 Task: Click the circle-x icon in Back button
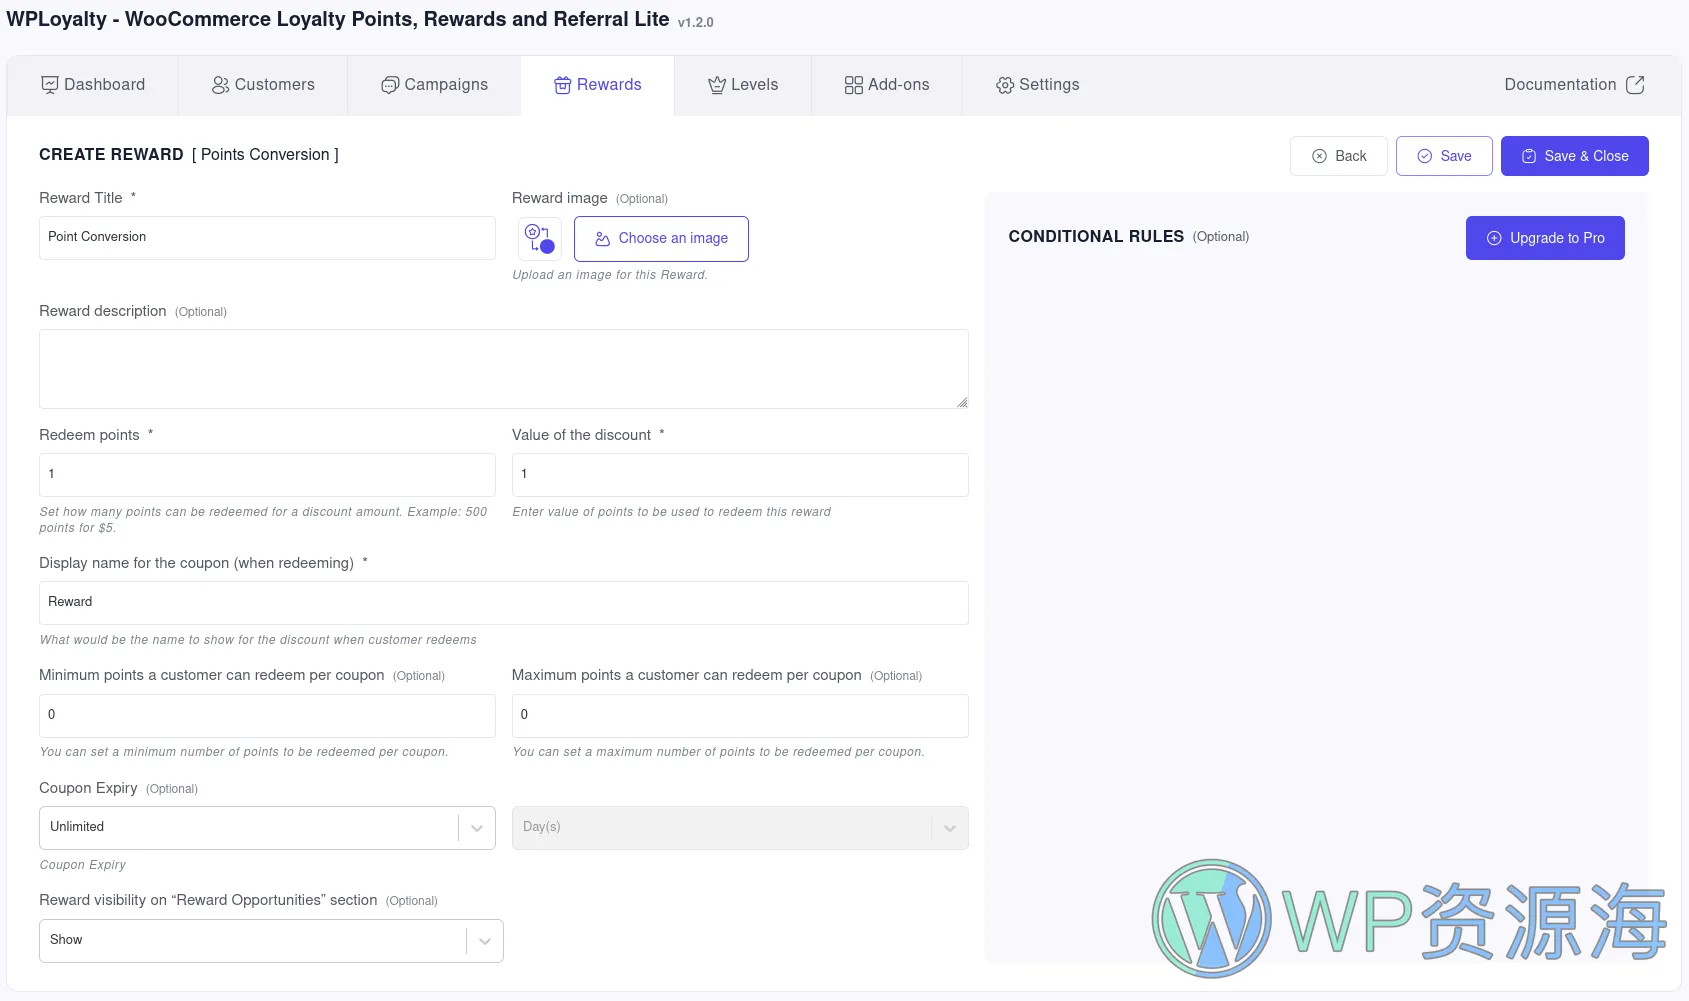(1319, 156)
